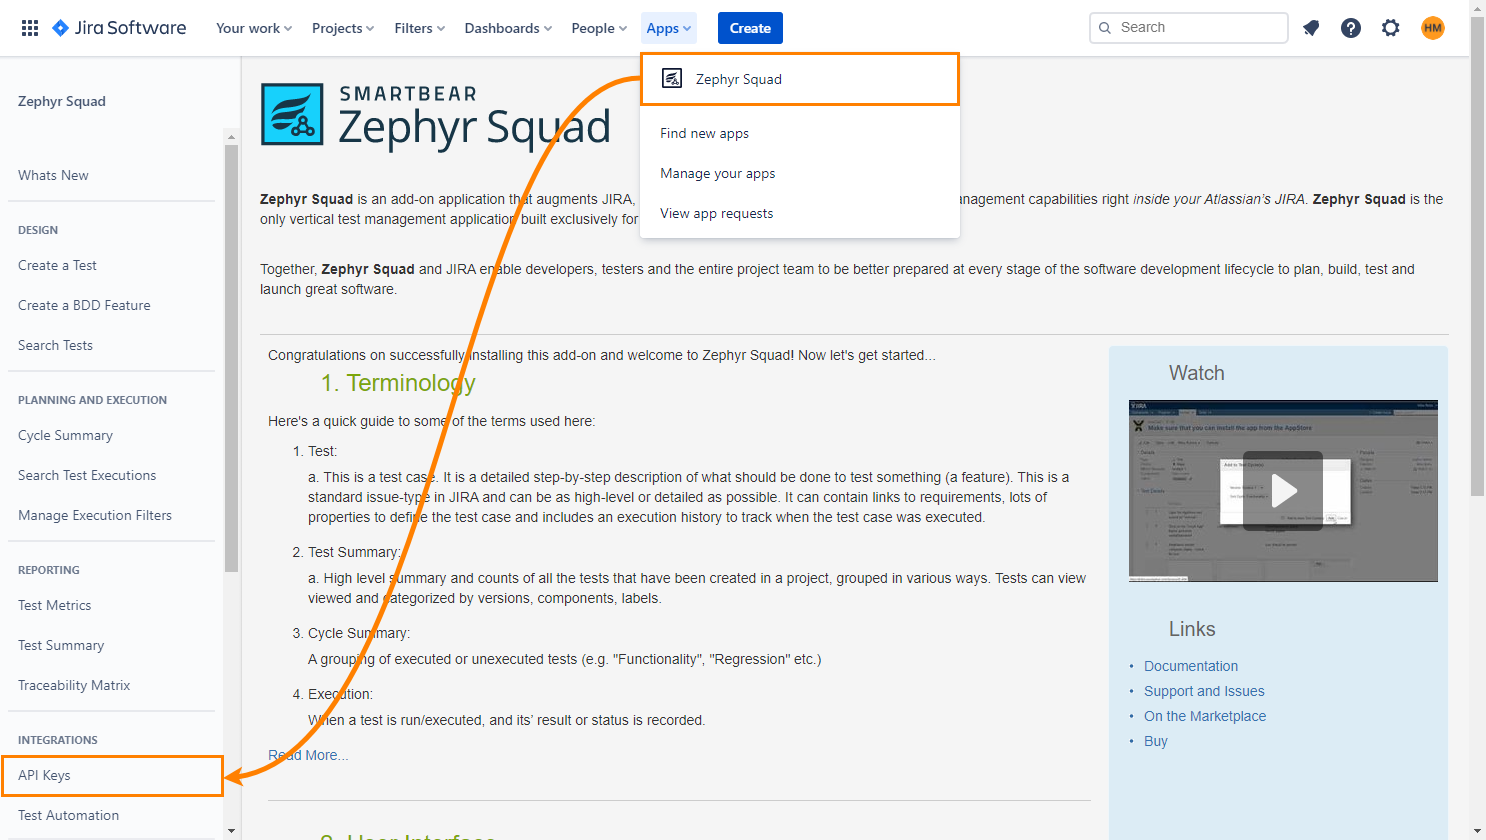This screenshot has height=840, width=1486.
Task: Open the HM profile avatar menu
Action: 1432,27
